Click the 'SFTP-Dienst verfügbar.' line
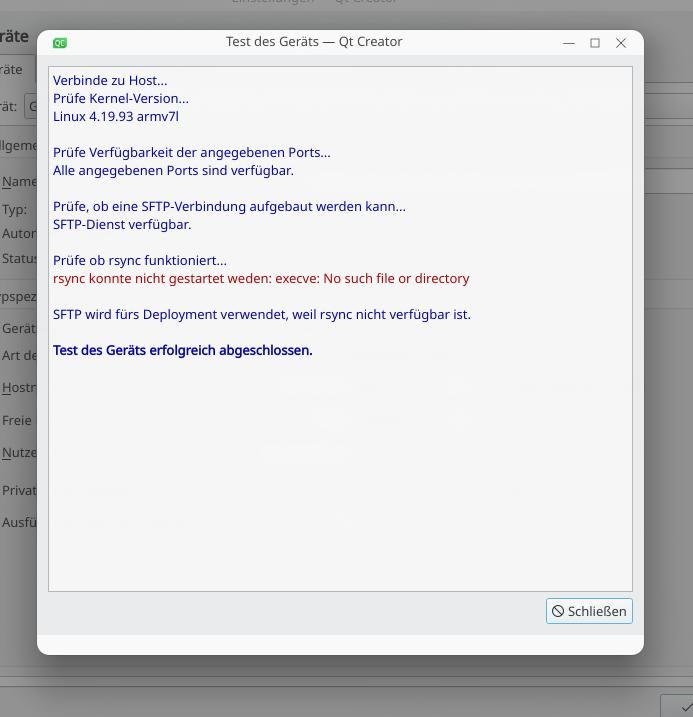 122,224
